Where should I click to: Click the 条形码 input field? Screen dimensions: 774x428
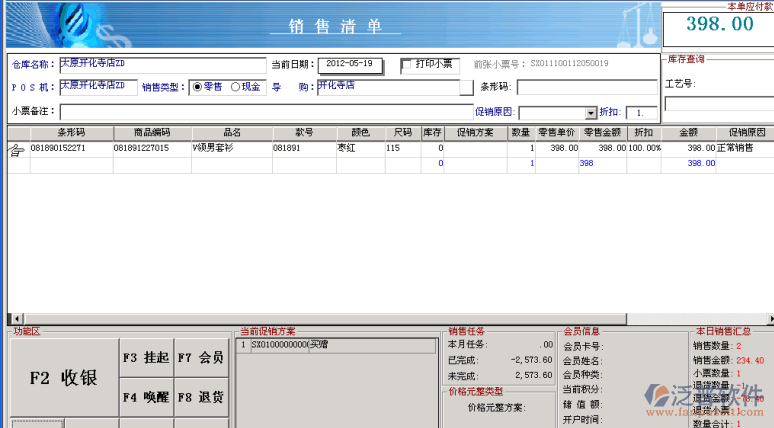(x=587, y=87)
